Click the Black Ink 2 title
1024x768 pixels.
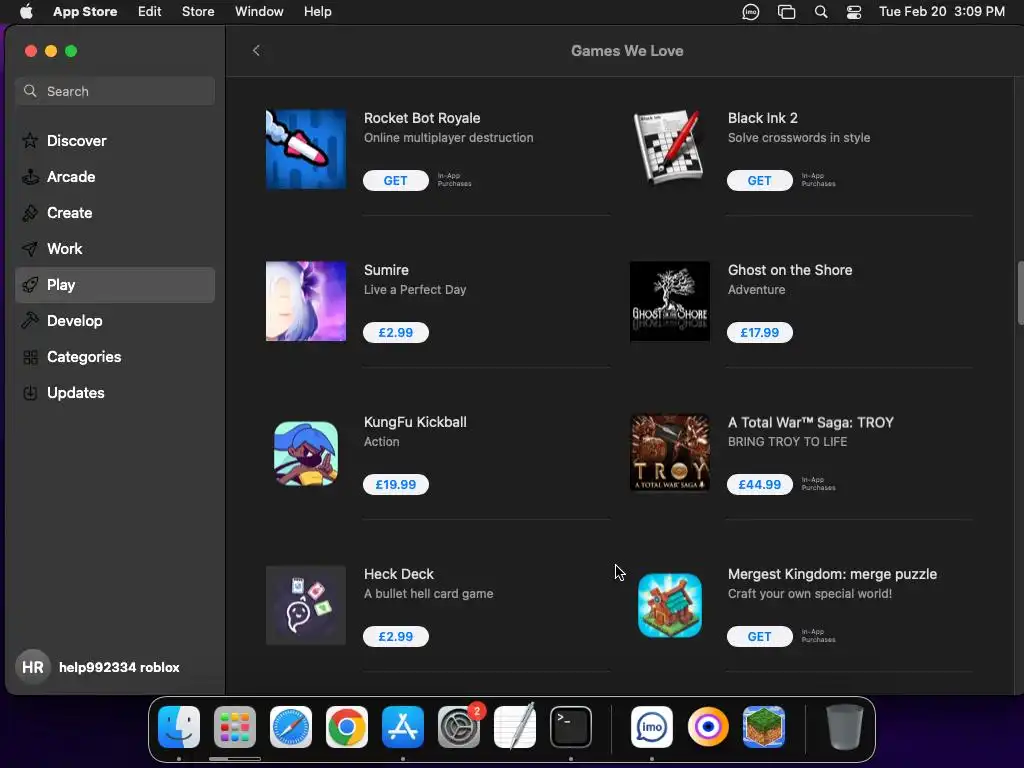click(x=763, y=118)
